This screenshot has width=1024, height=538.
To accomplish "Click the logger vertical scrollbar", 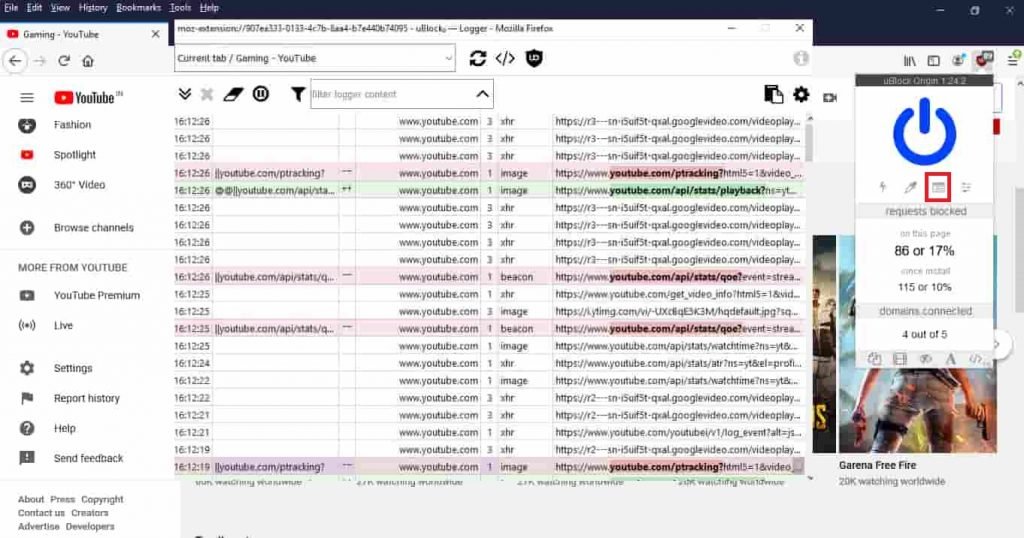I will pos(810,140).
